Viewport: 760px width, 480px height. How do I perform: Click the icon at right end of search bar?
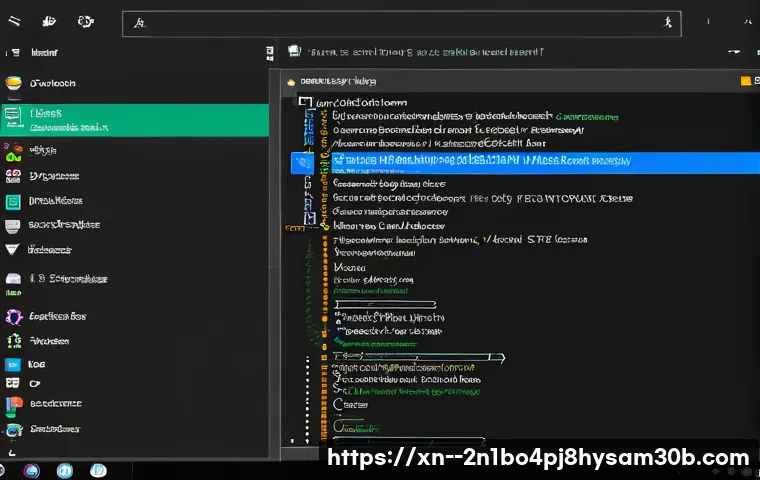click(x=667, y=22)
